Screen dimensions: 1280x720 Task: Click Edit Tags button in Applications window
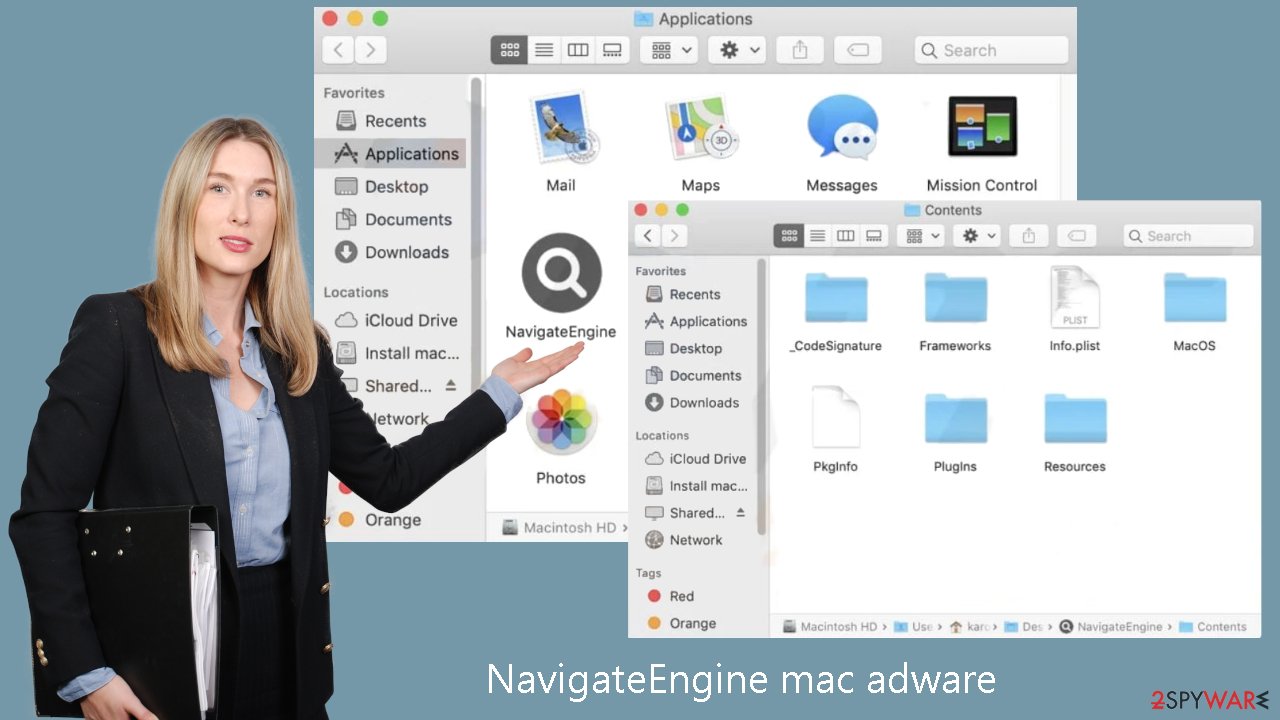[x=858, y=50]
